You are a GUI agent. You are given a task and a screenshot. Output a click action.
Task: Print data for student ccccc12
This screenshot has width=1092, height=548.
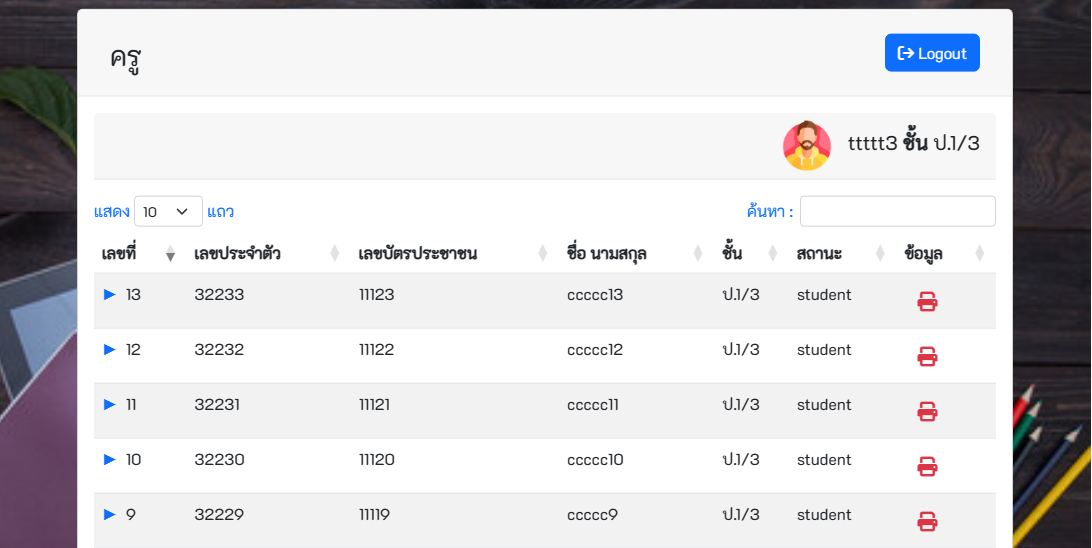pyautogui.click(x=927, y=357)
